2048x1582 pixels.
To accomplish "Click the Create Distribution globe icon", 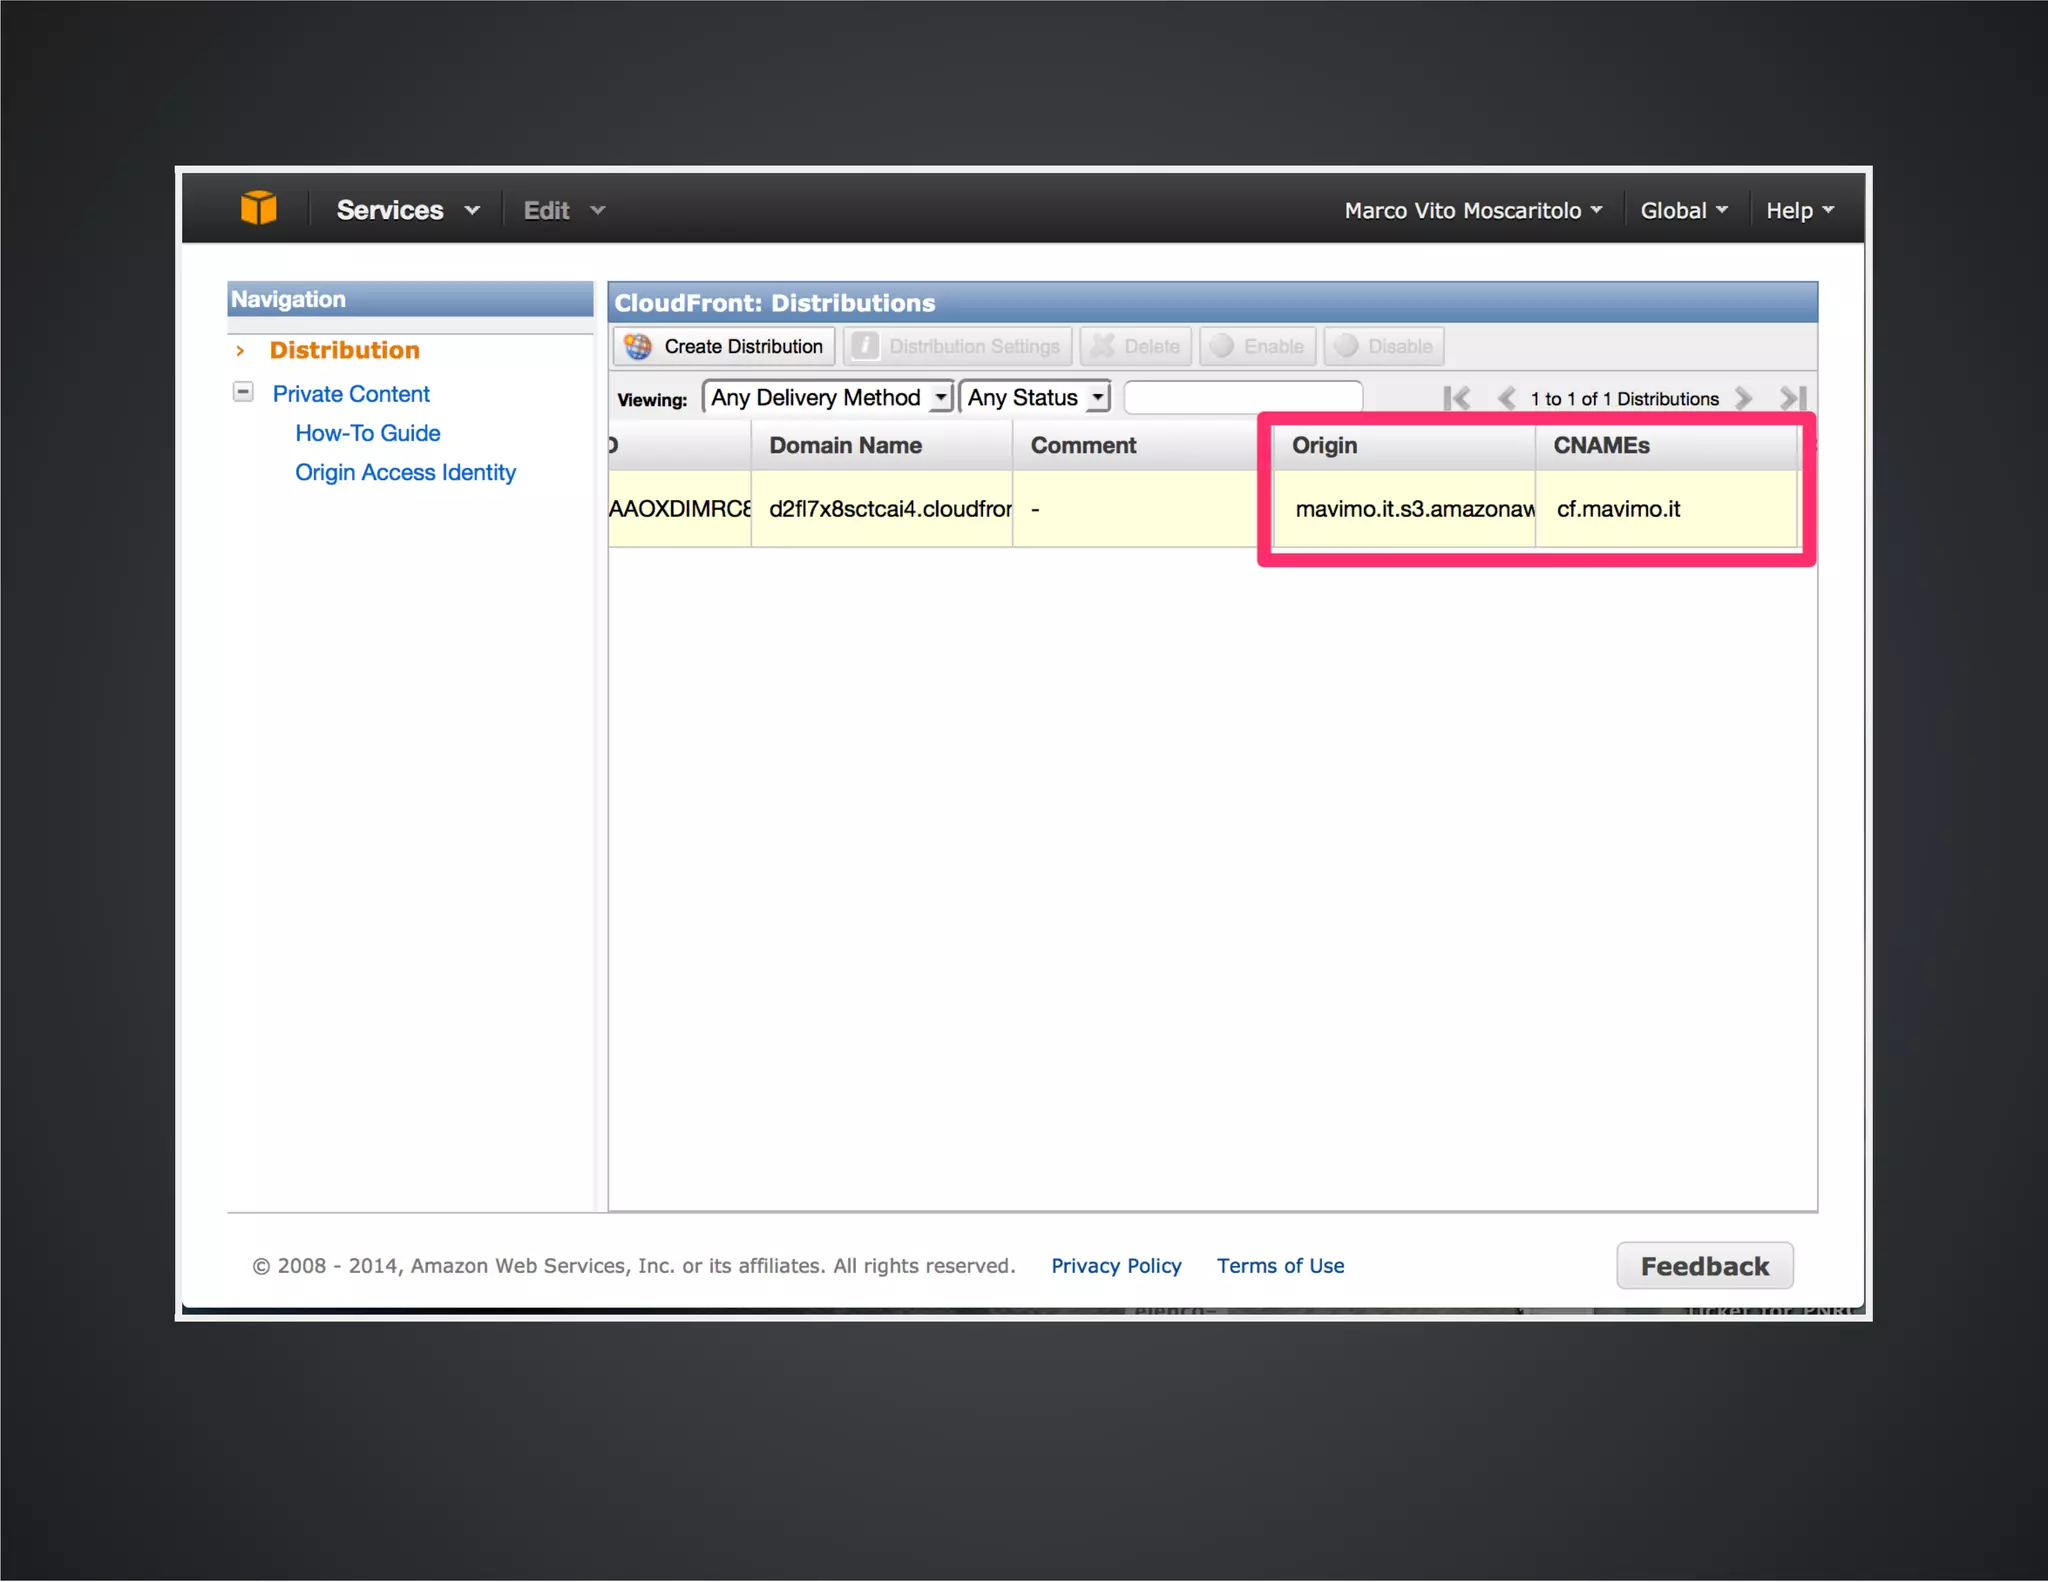I will point(638,347).
